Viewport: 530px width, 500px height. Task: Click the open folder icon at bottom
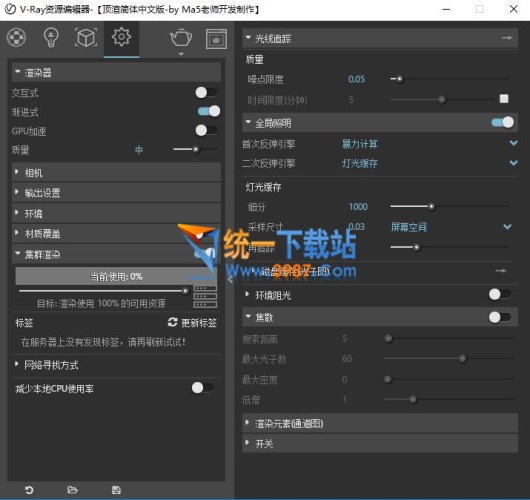pos(72,490)
